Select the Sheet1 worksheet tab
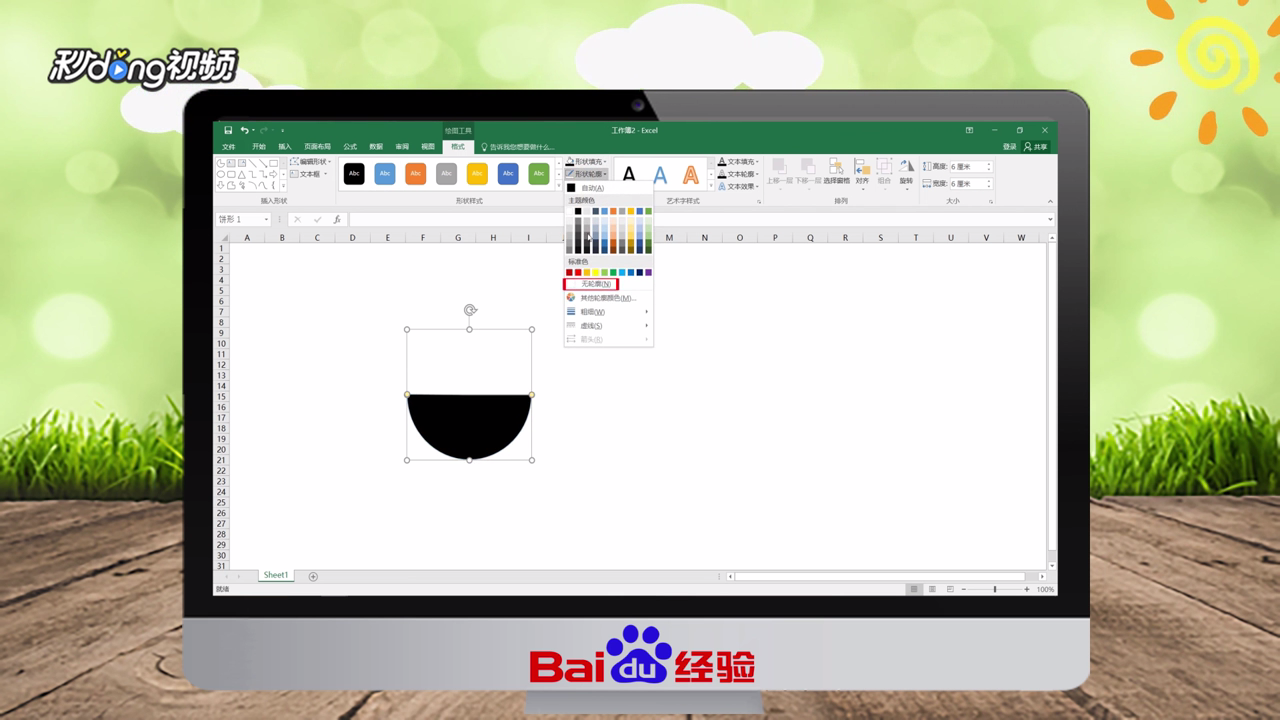The height and width of the screenshot is (720, 1280). pyautogui.click(x=275, y=575)
